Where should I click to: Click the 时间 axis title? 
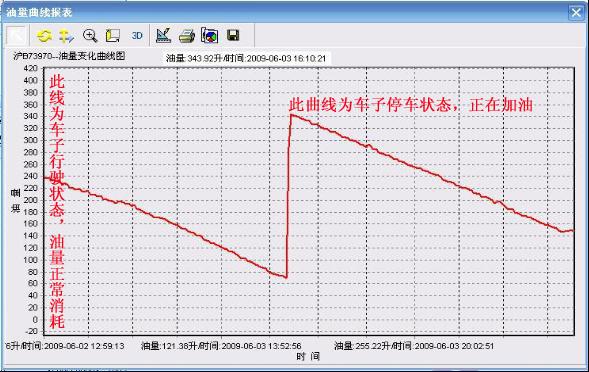[308, 357]
